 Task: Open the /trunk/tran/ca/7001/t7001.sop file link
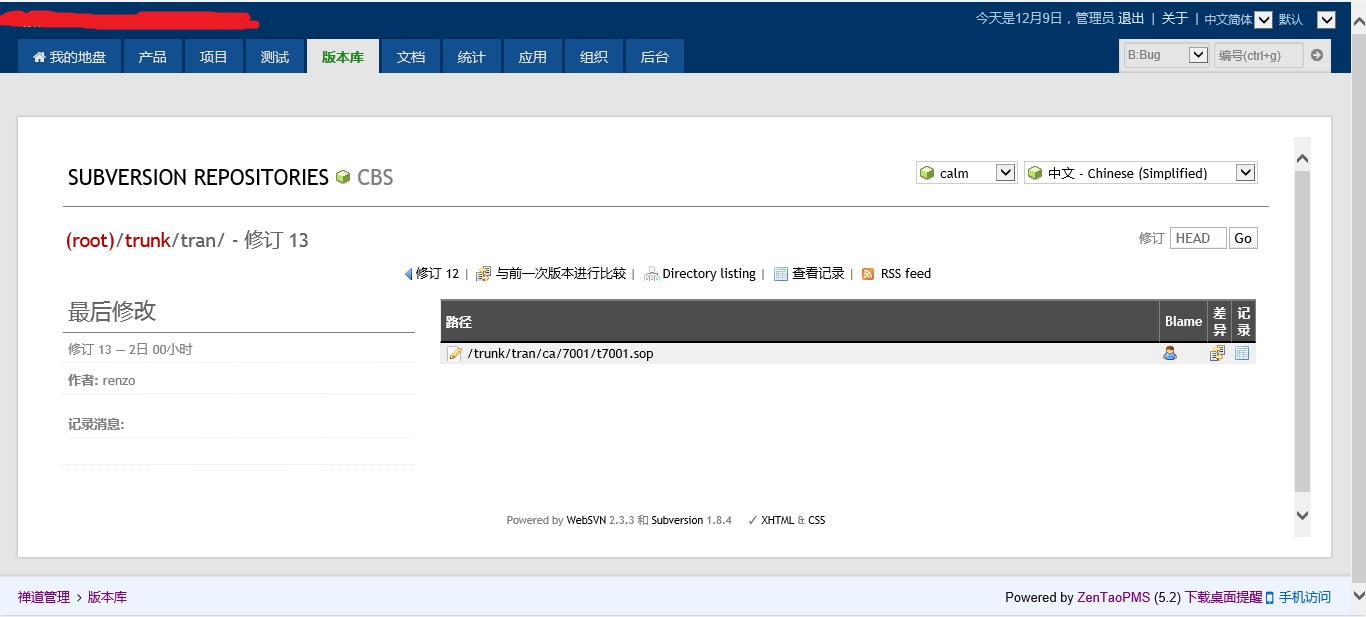click(560, 353)
